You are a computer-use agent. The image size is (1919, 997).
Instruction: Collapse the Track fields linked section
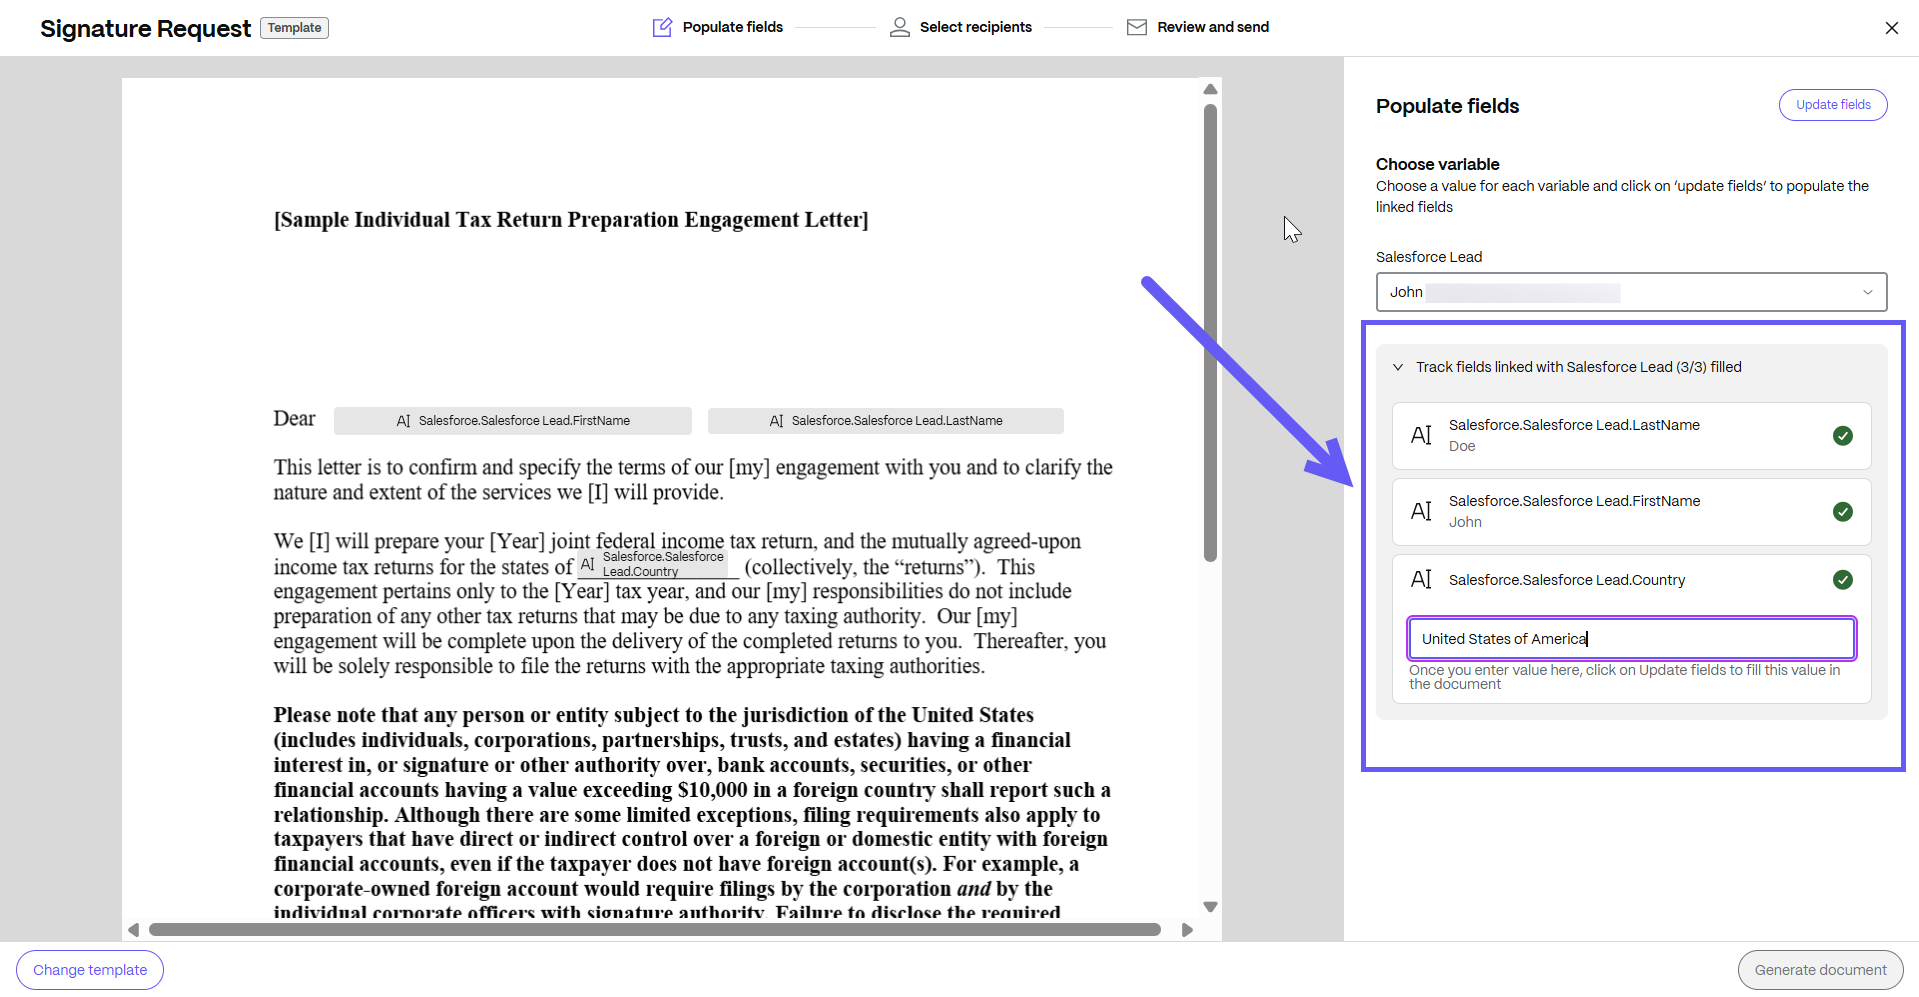1398,367
